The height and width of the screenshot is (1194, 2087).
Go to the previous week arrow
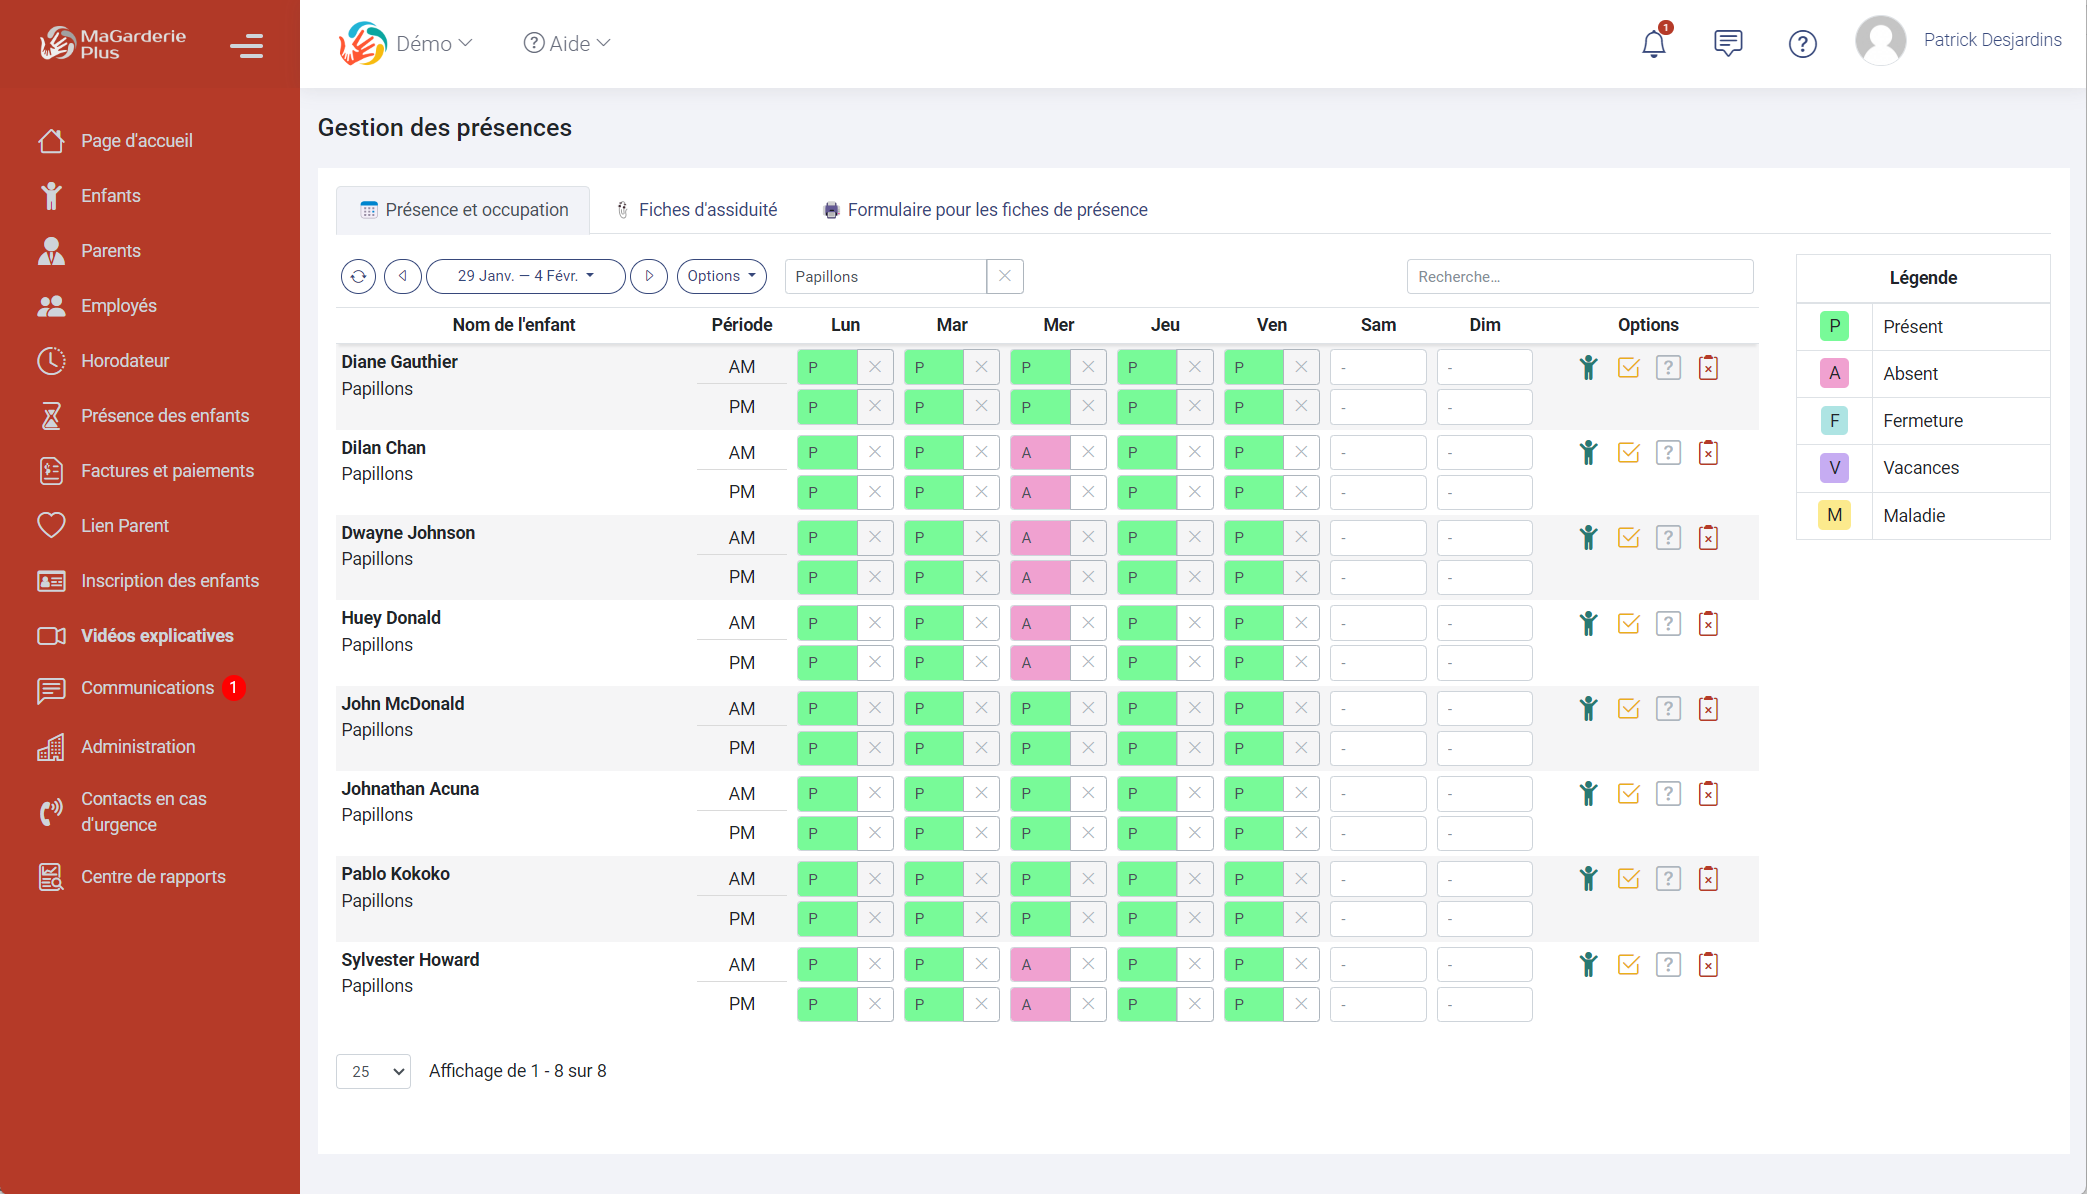pyautogui.click(x=403, y=276)
